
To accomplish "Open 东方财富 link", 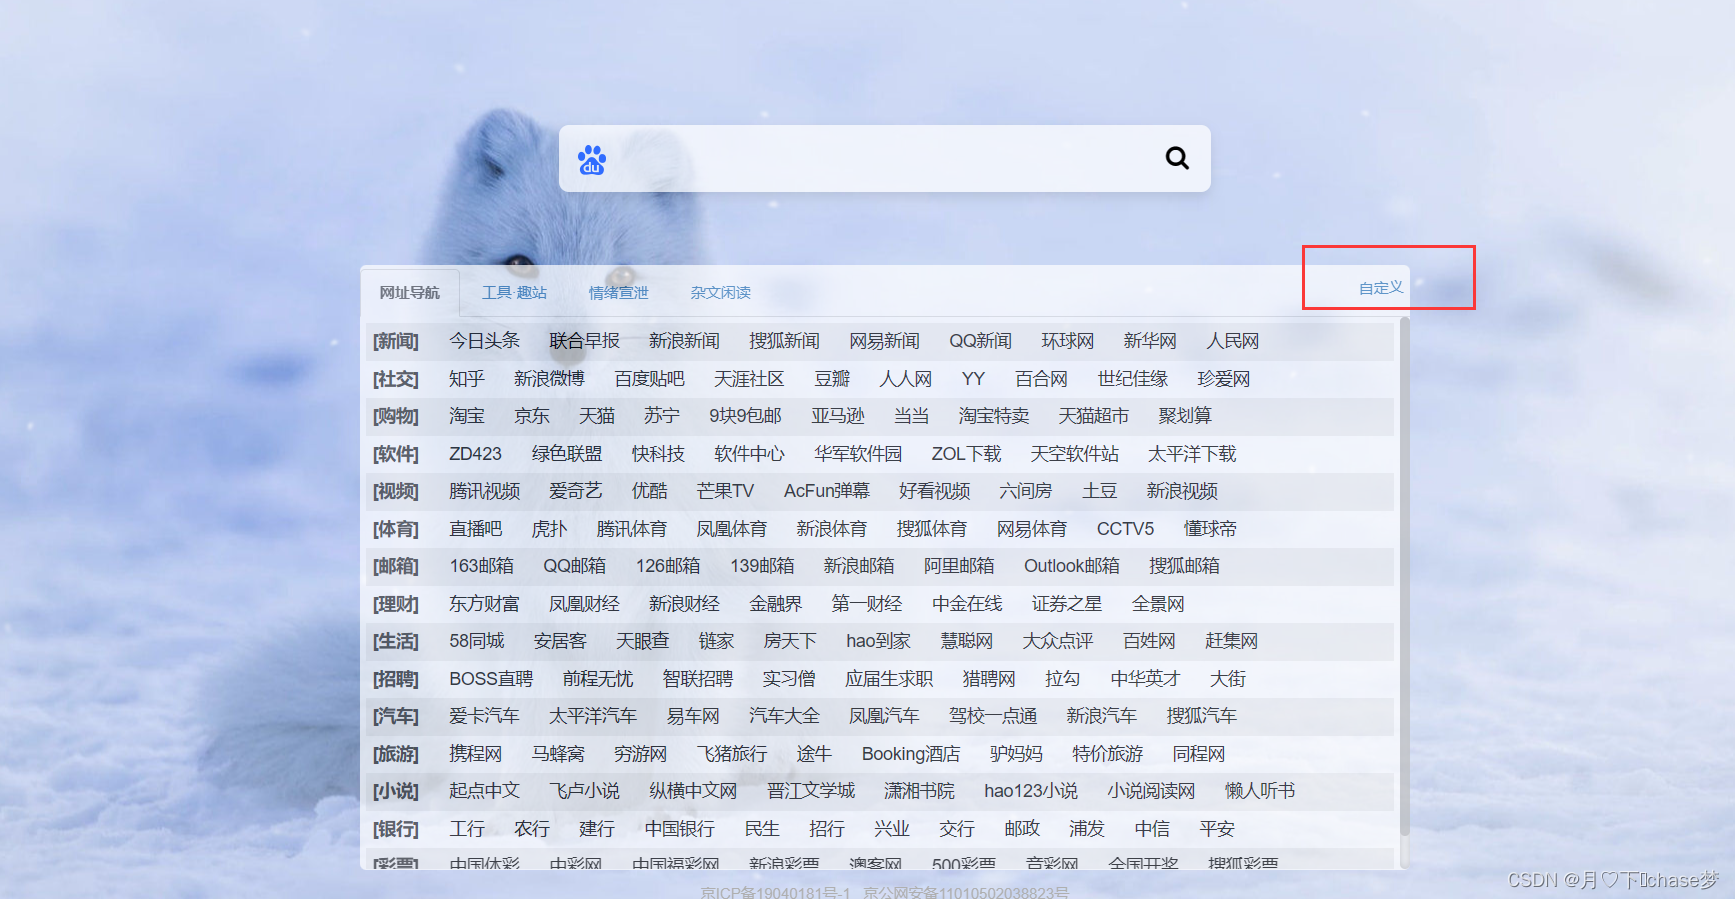I will click(x=484, y=604).
